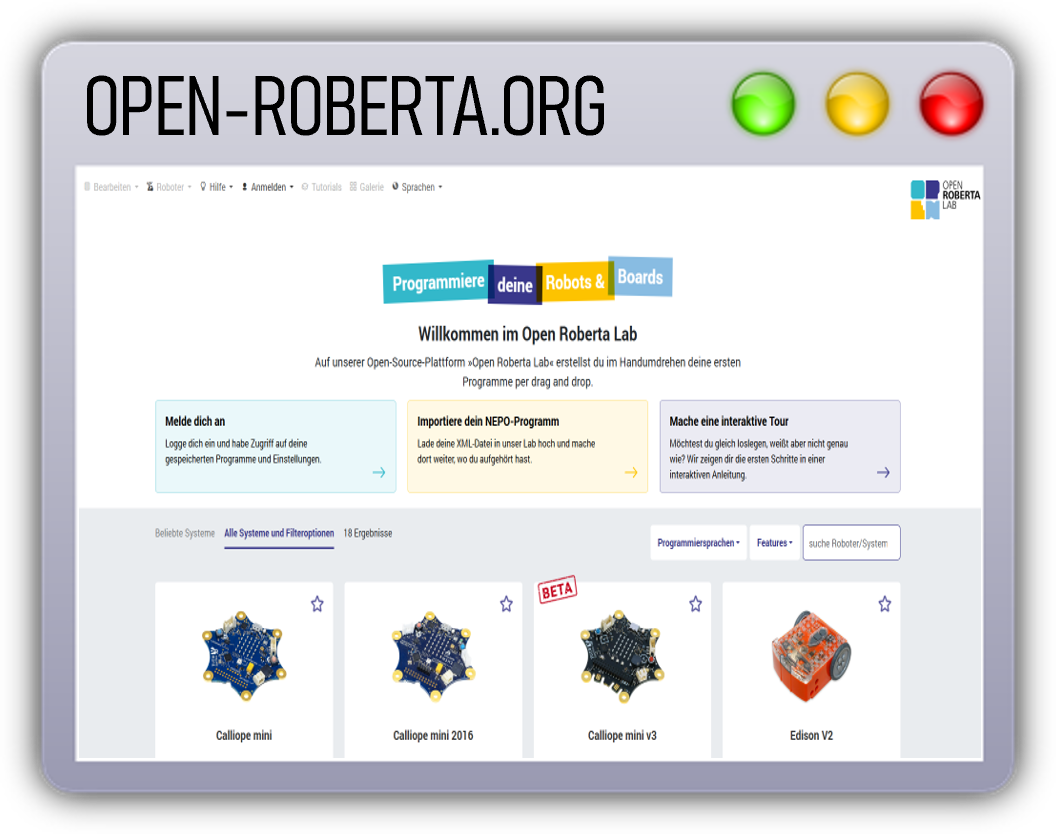
Task: Click arrow in interactive tour card
Action: [883, 473]
